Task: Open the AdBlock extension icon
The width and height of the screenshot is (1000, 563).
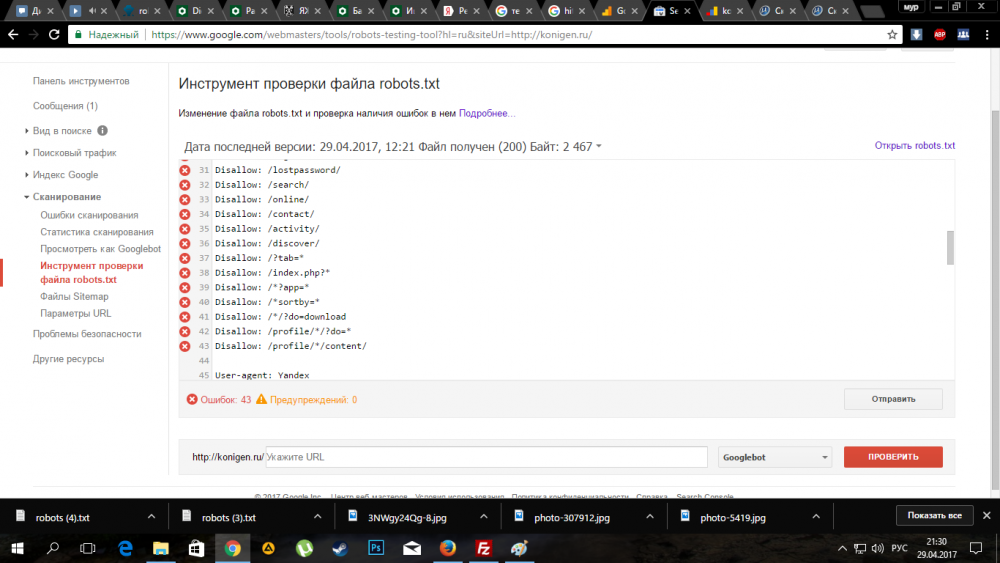Action: pos(939,34)
